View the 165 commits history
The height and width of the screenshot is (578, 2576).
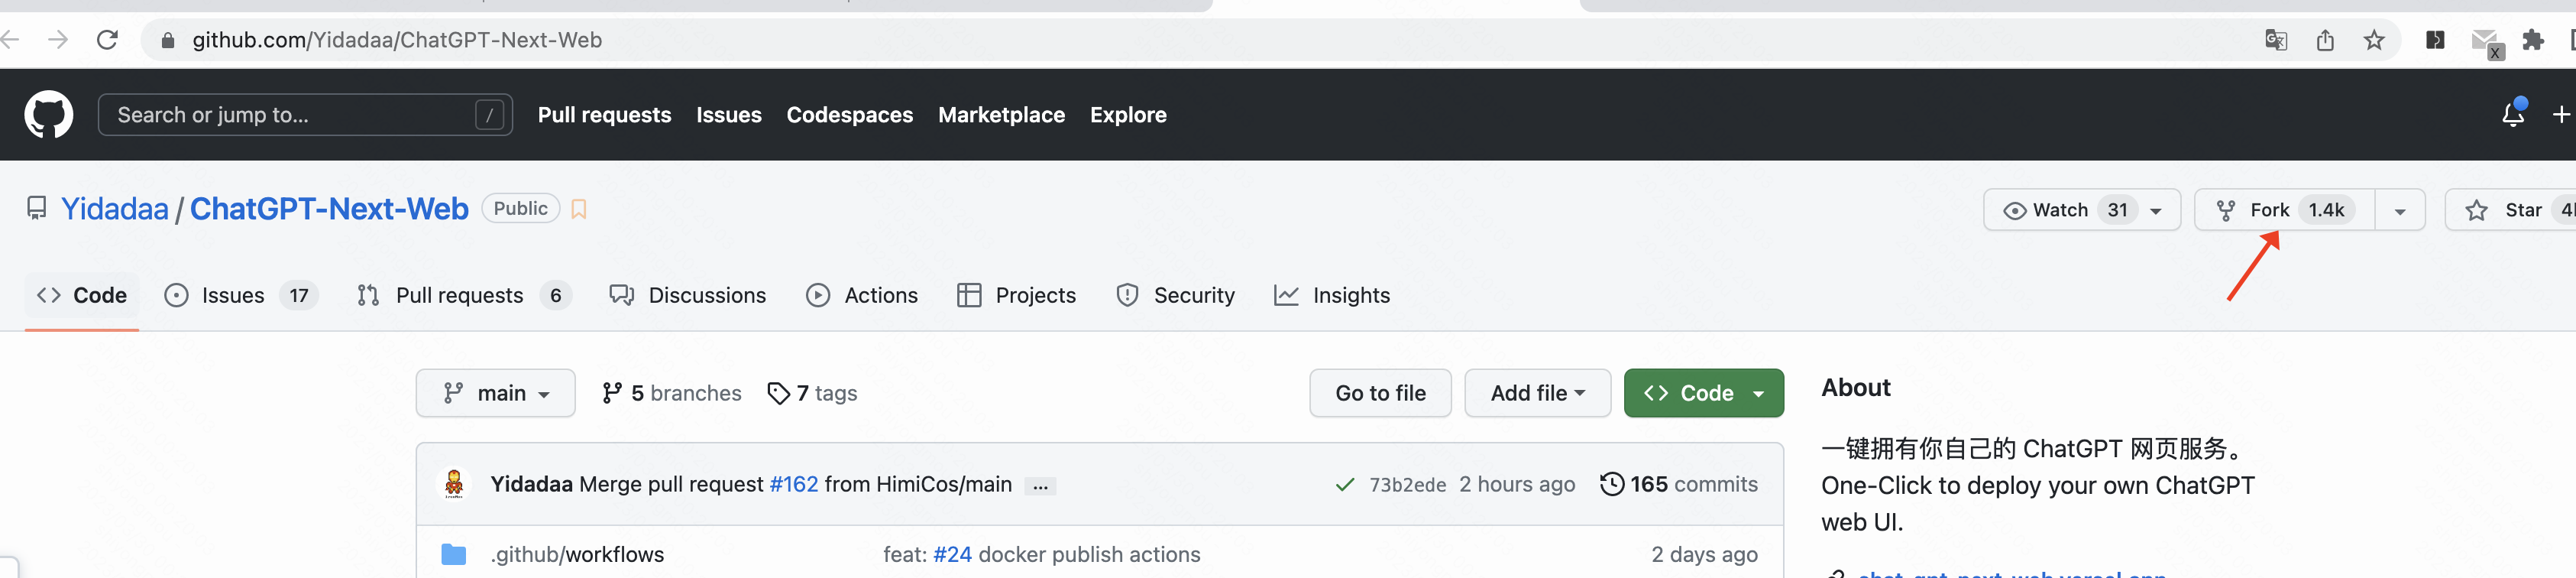pyautogui.click(x=1679, y=484)
